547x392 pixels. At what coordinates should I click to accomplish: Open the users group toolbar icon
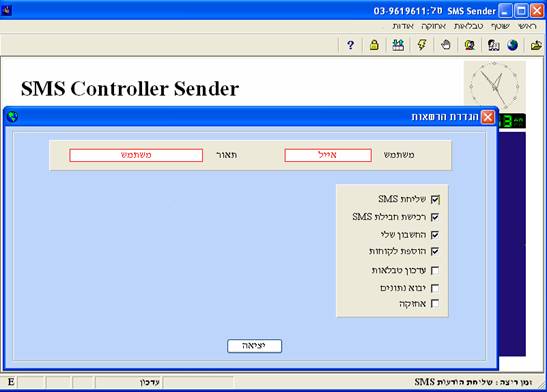[398, 45]
